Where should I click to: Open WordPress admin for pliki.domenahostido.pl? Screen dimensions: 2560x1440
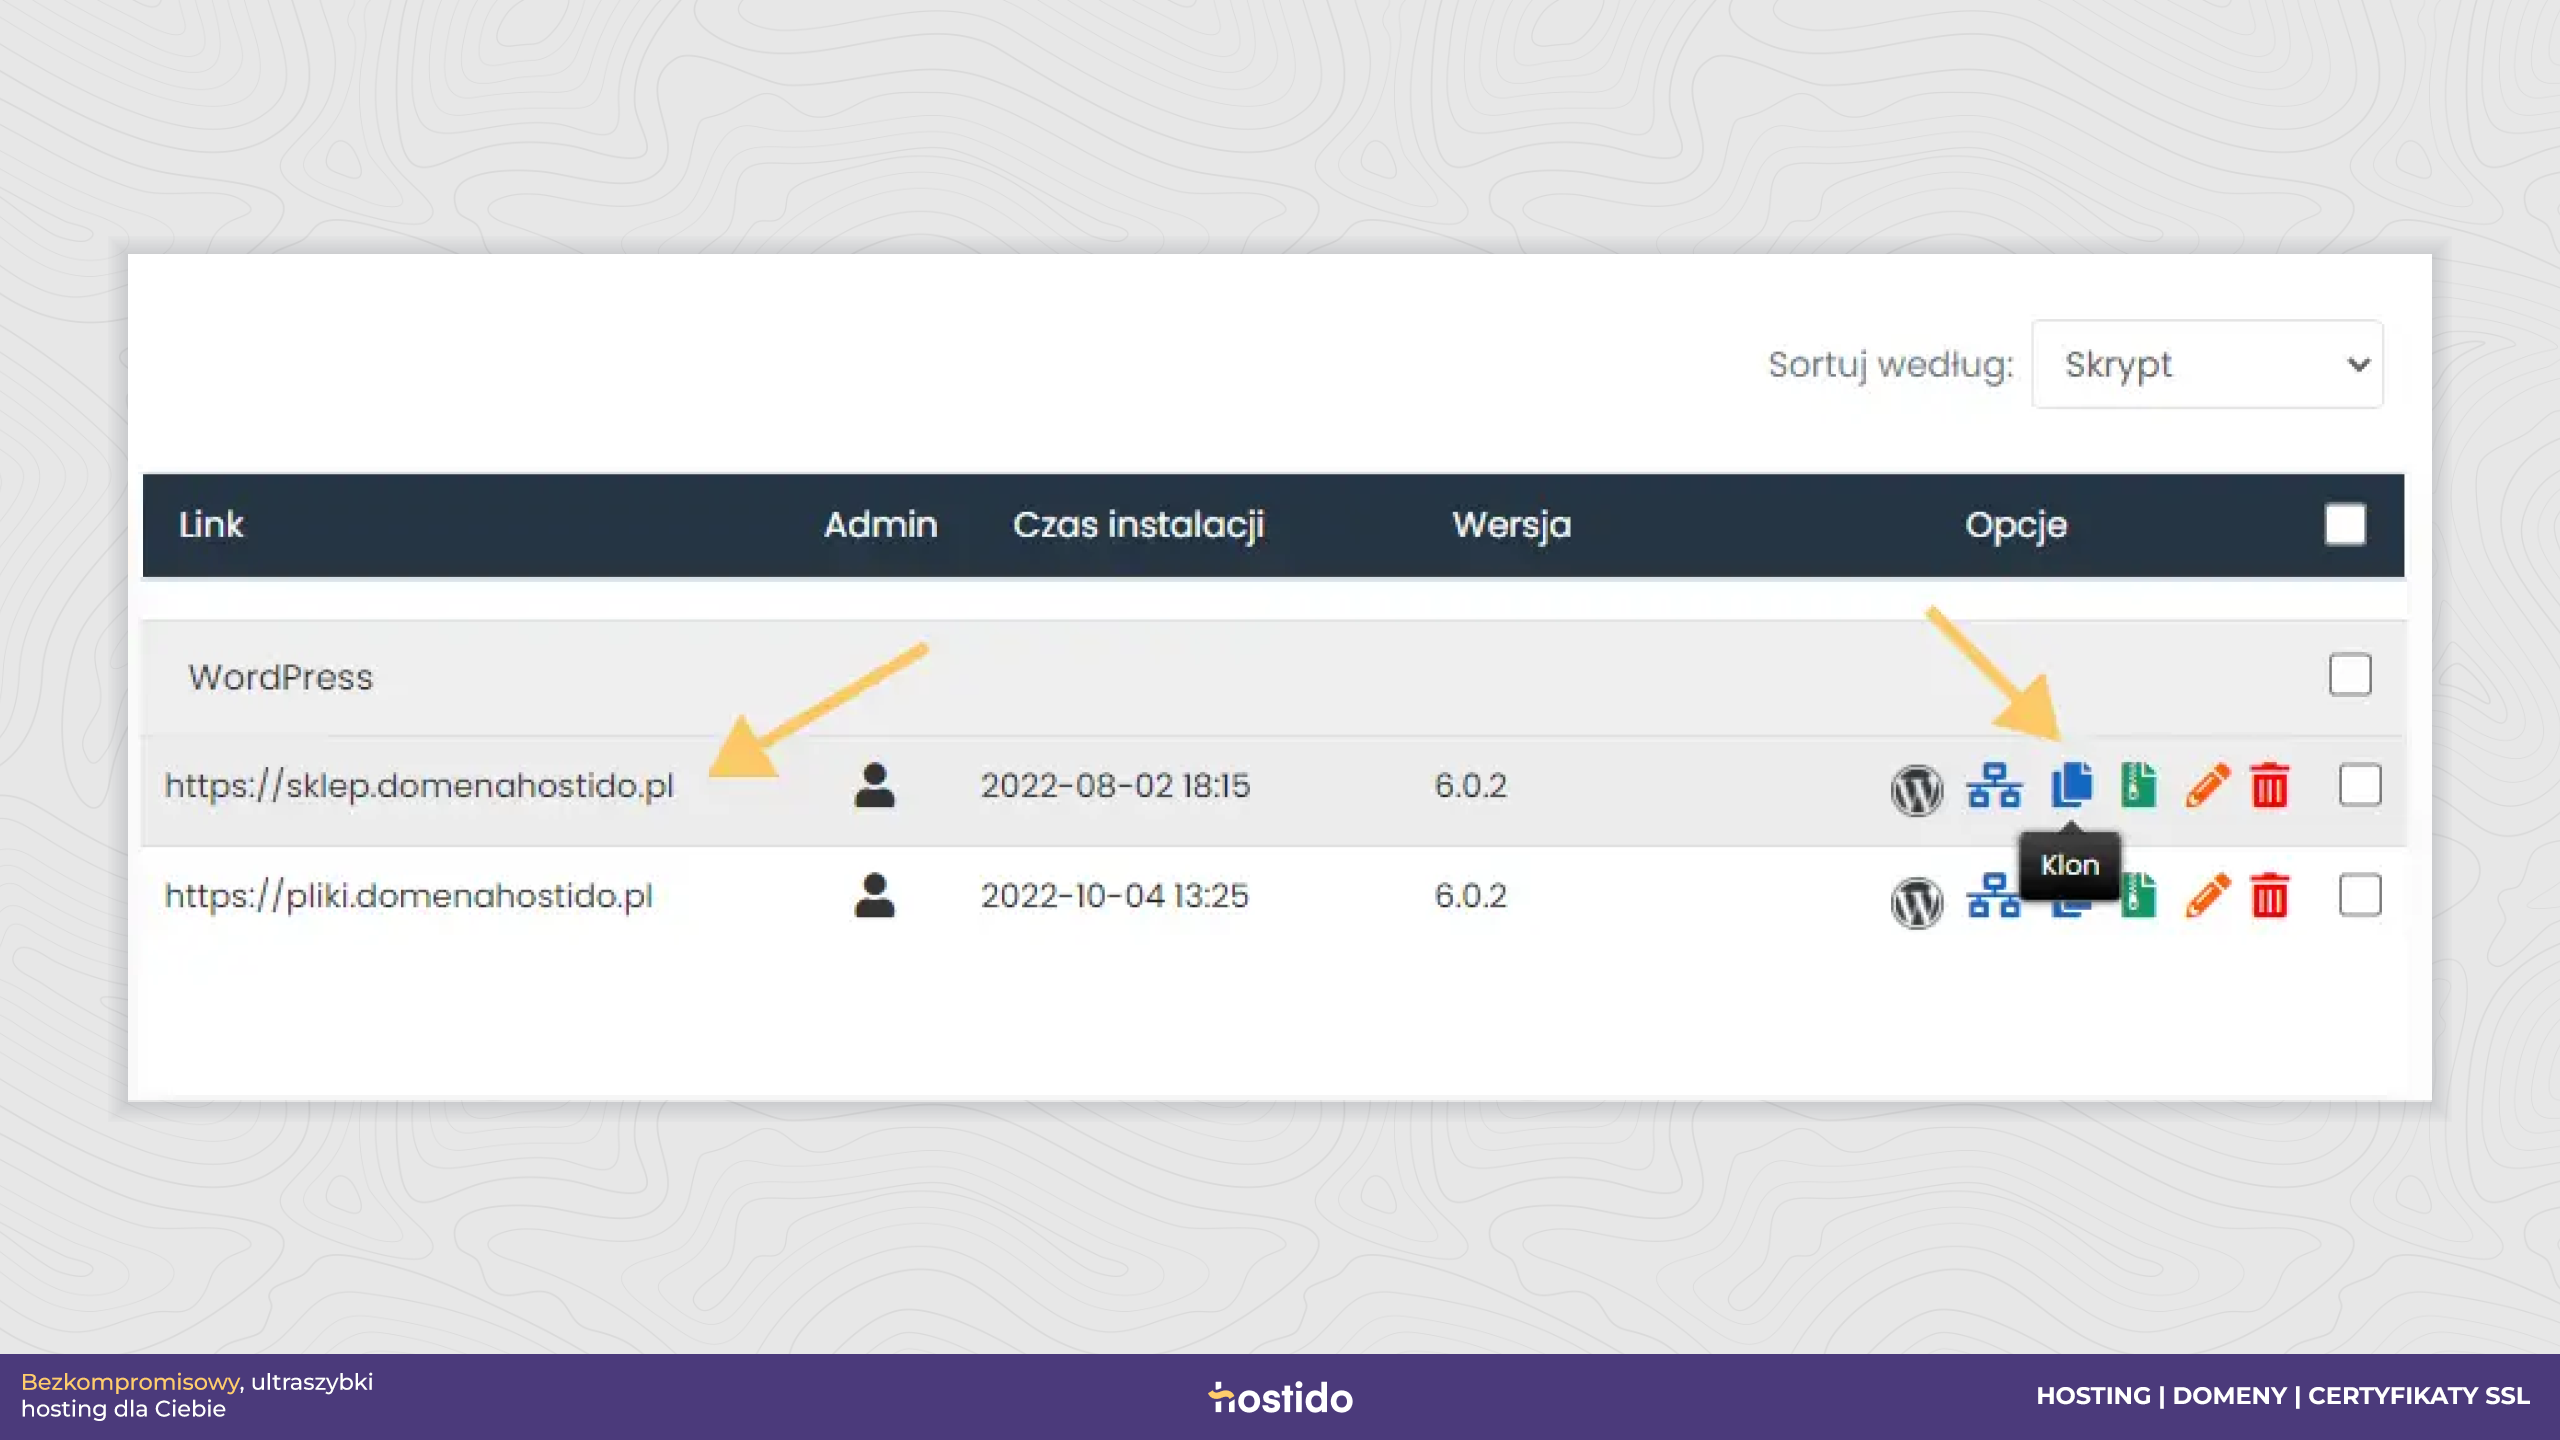tap(1916, 900)
